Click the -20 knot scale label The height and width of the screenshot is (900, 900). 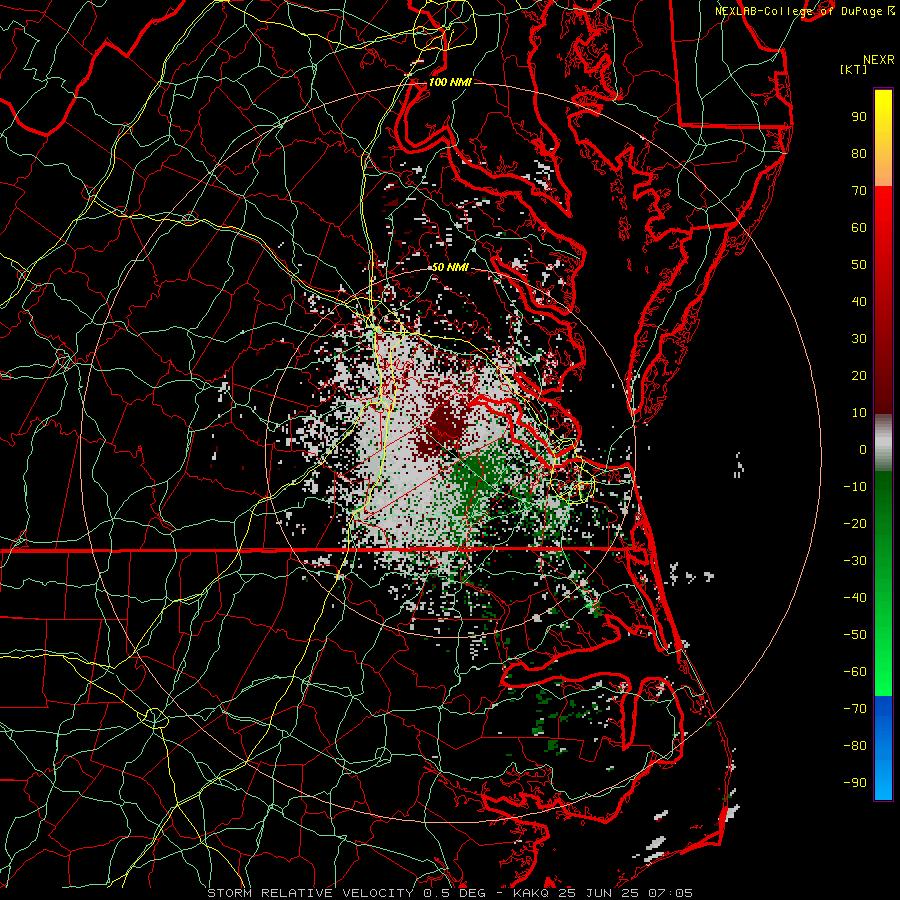tap(855, 523)
